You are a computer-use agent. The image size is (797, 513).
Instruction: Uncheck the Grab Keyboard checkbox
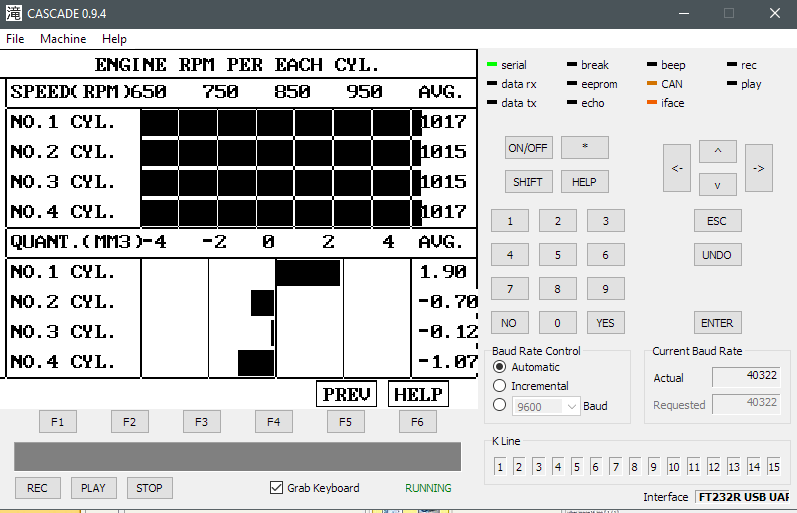(x=277, y=488)
